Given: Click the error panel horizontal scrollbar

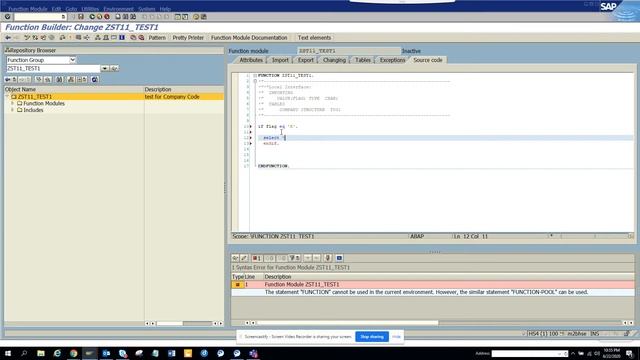Looking at the screenshot, I should (347, 322).
